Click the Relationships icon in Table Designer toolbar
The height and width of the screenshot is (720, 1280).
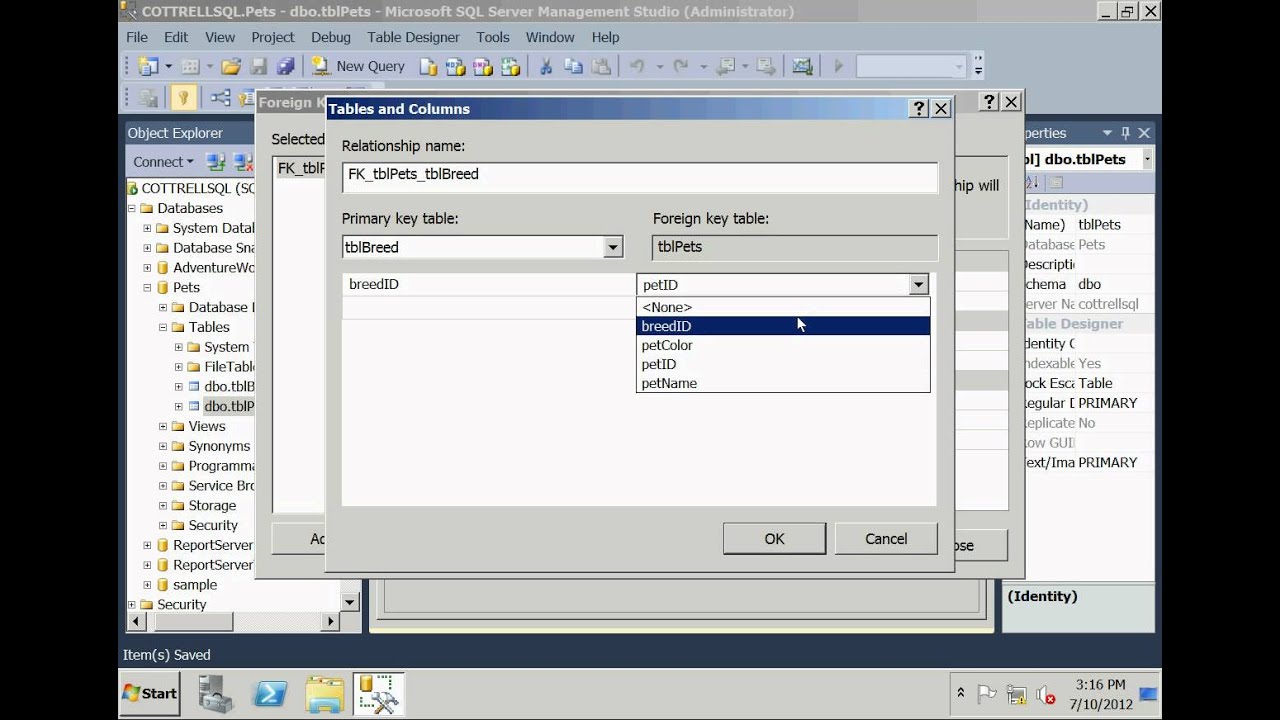pyautogui.click(x=221, y=97)
